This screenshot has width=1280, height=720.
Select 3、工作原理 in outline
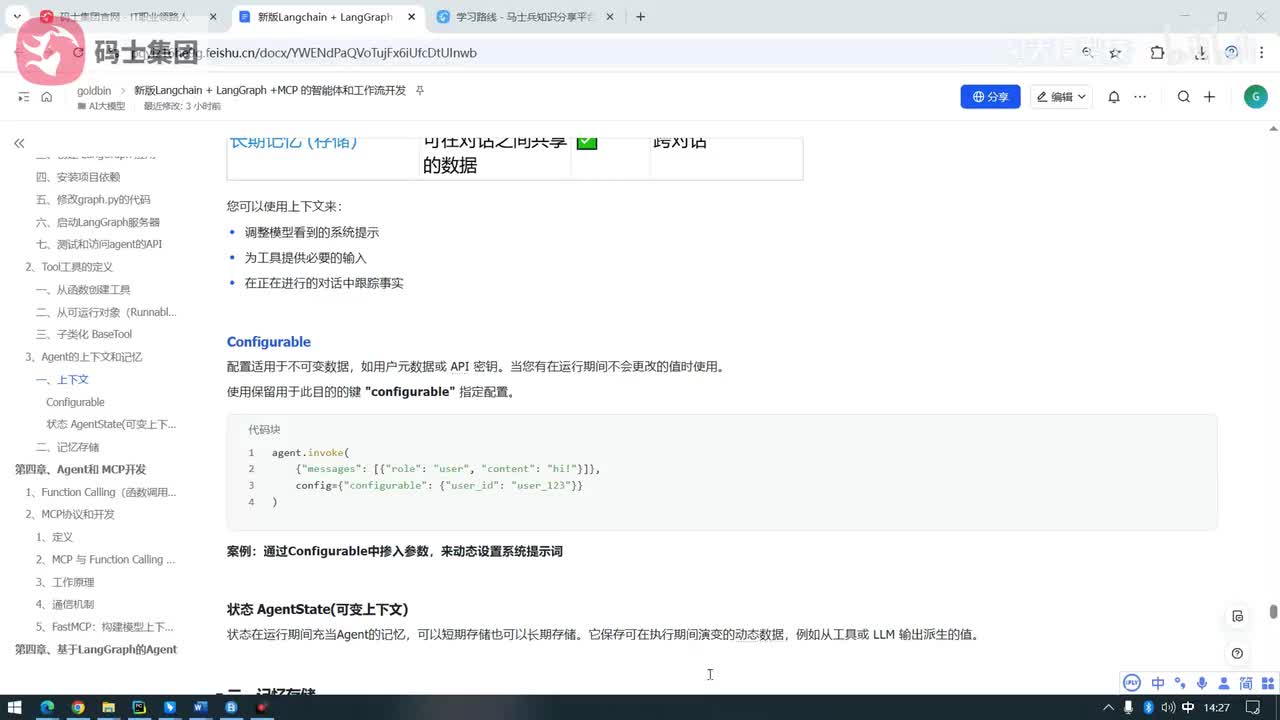point(65,582)
